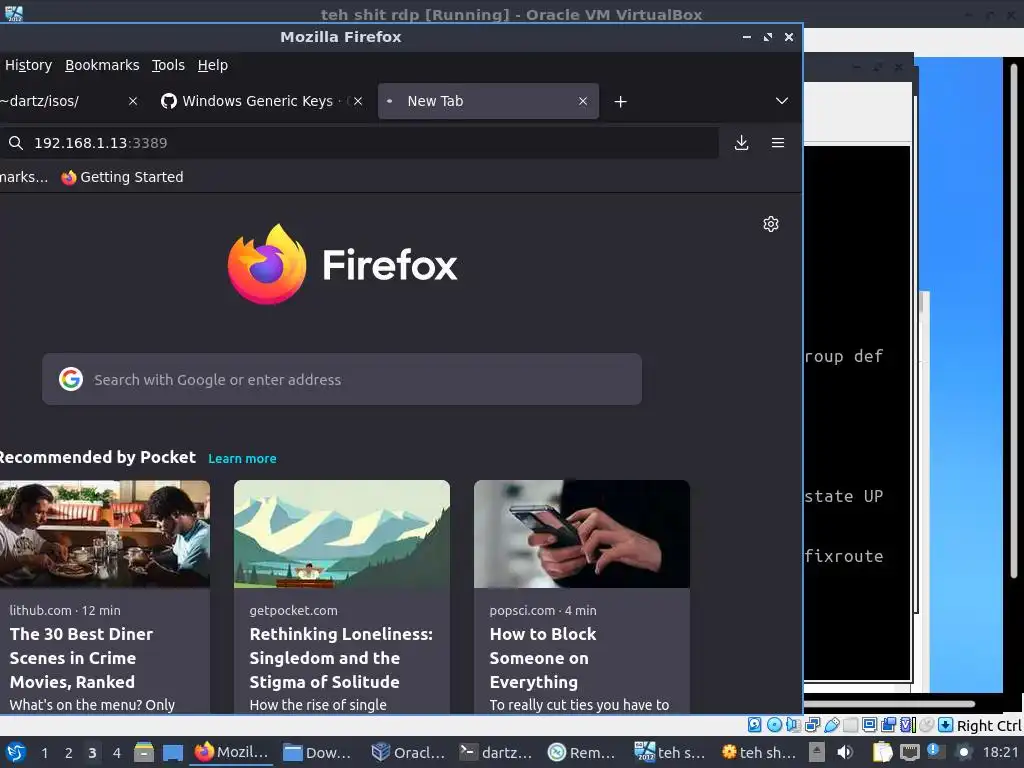The image size is (1024, 768).
Task: Click VirtualBox hard disk activity indicator
Action: pos(754,725)
